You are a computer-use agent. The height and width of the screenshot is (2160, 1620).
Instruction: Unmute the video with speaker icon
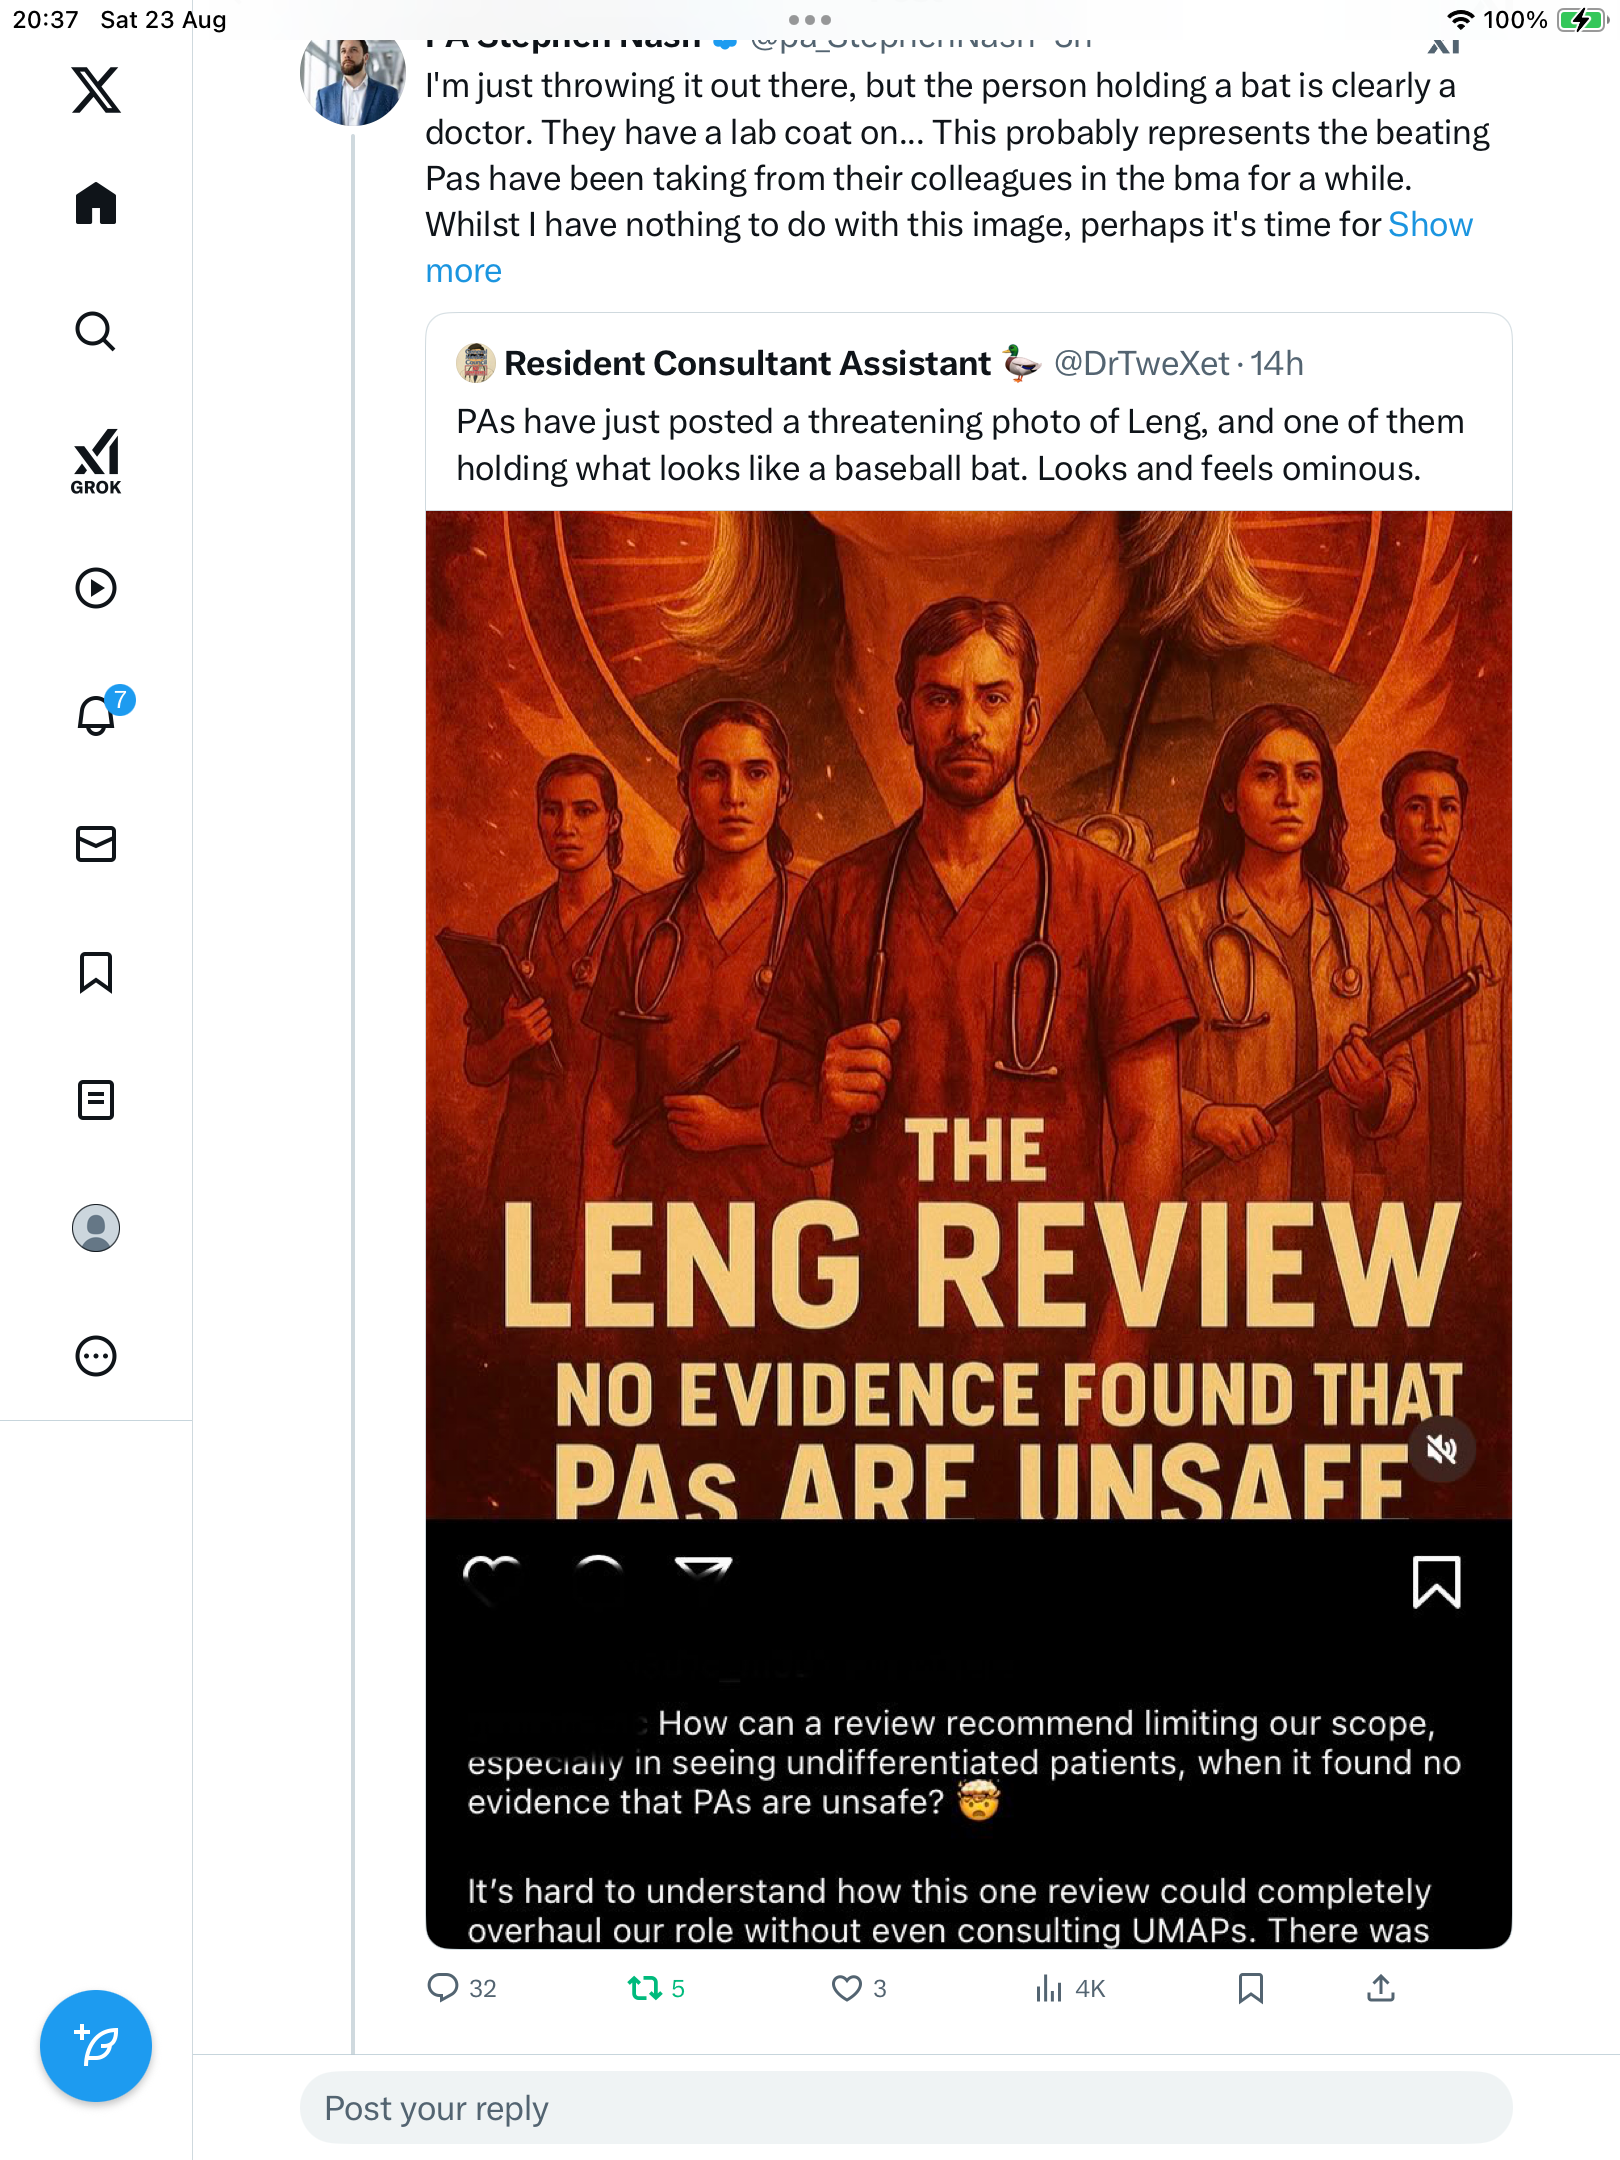[1441, 1449]
